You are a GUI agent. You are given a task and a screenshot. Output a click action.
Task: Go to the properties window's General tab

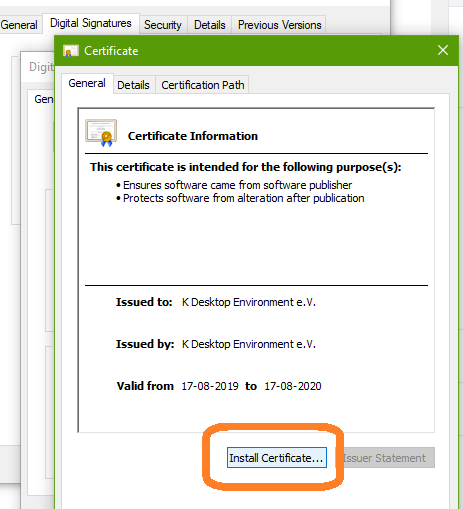pyautogui.click(x=19, y=25)
